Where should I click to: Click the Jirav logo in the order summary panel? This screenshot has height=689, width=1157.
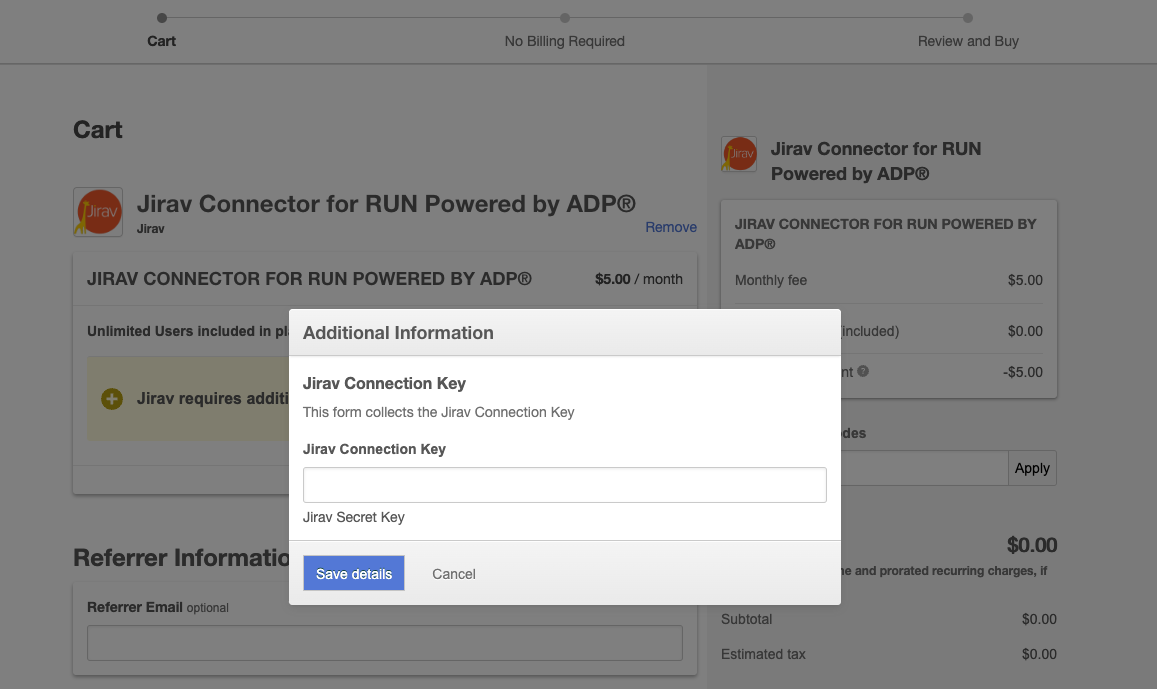[739, 155]
